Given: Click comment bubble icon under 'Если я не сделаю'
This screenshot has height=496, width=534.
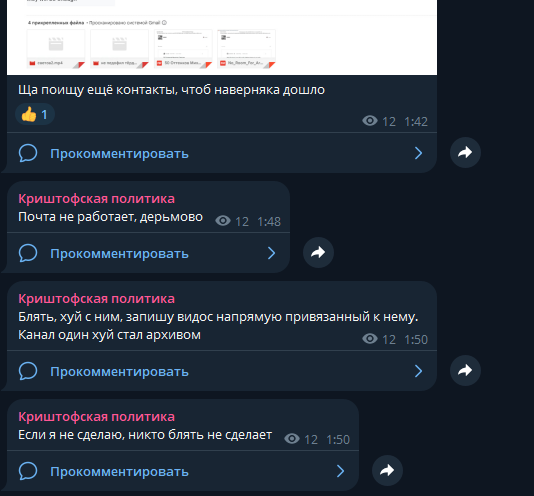Looking at the screenshot, I should (28, 471).
